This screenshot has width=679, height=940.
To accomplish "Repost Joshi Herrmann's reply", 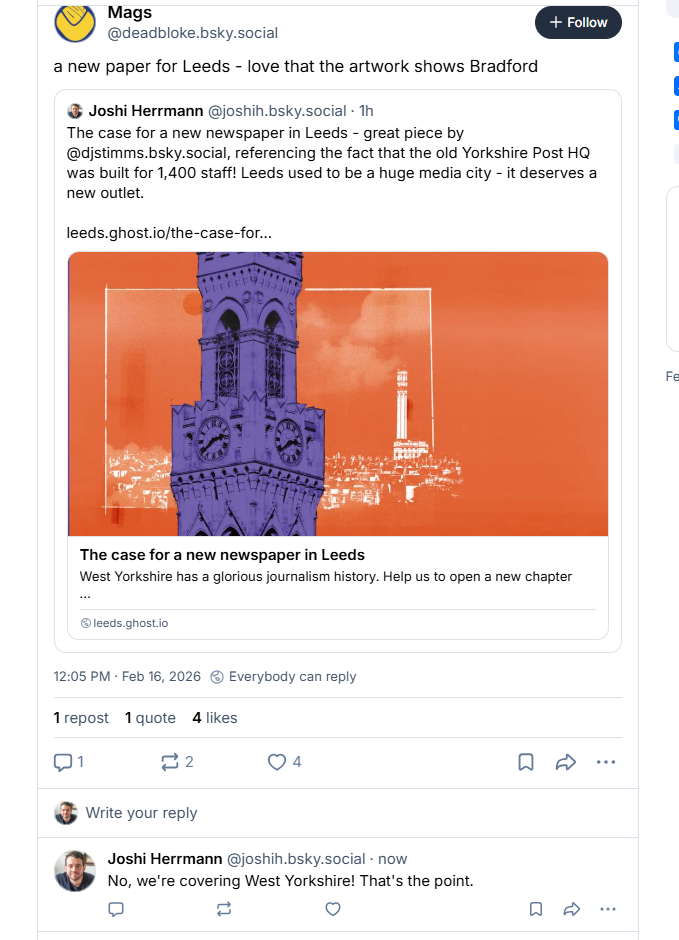I will point(224,909).
